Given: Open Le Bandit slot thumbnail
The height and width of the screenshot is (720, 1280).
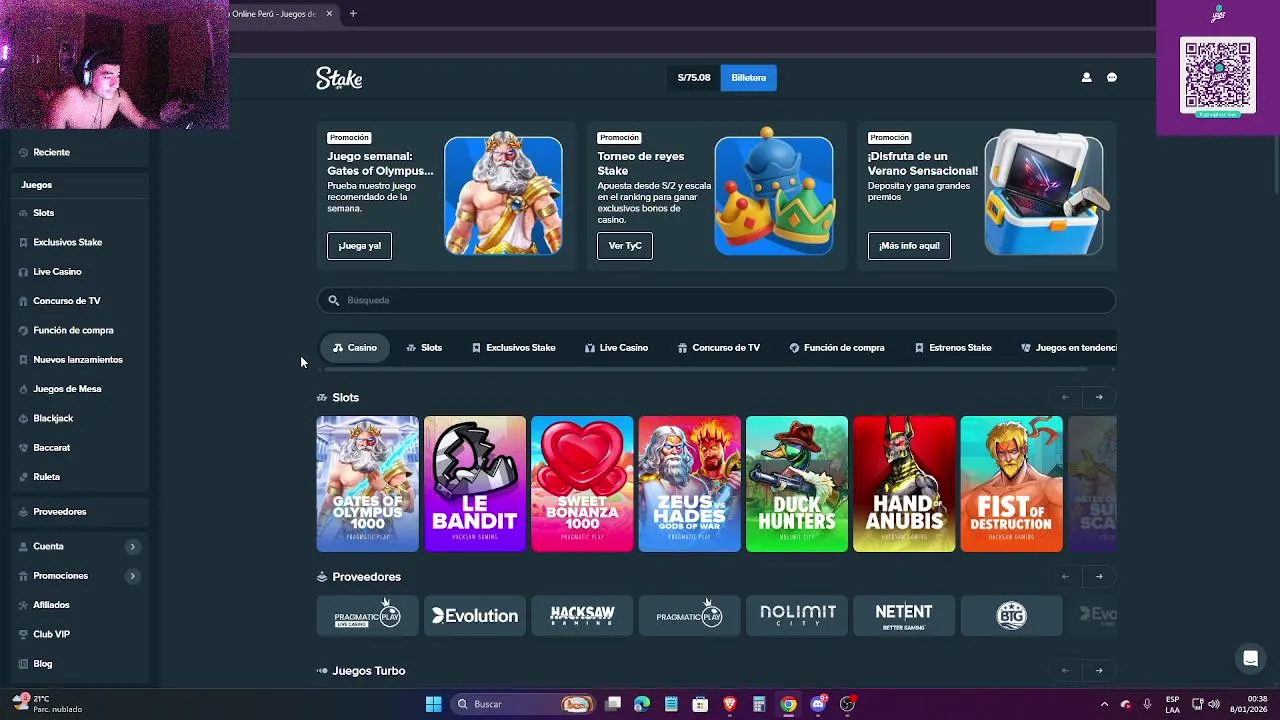Looking at the screenshot, I should coord(475,484).
